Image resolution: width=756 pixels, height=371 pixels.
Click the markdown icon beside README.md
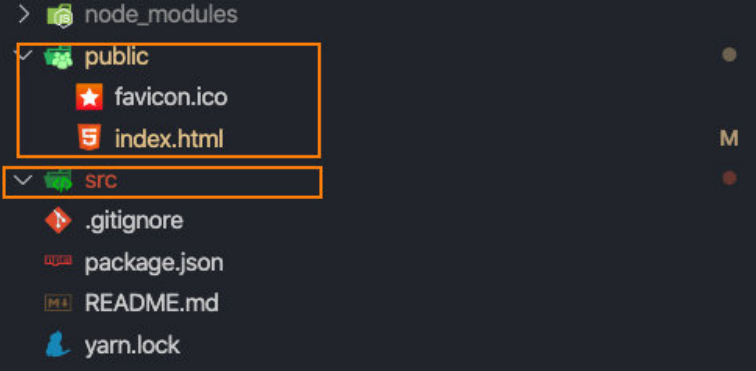[x=58, y=303]
